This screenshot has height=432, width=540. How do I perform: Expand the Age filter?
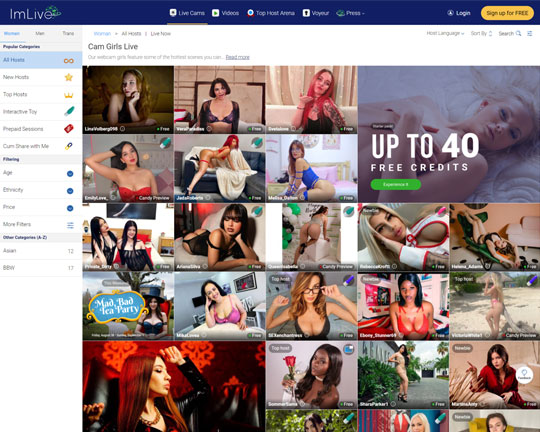70,174
